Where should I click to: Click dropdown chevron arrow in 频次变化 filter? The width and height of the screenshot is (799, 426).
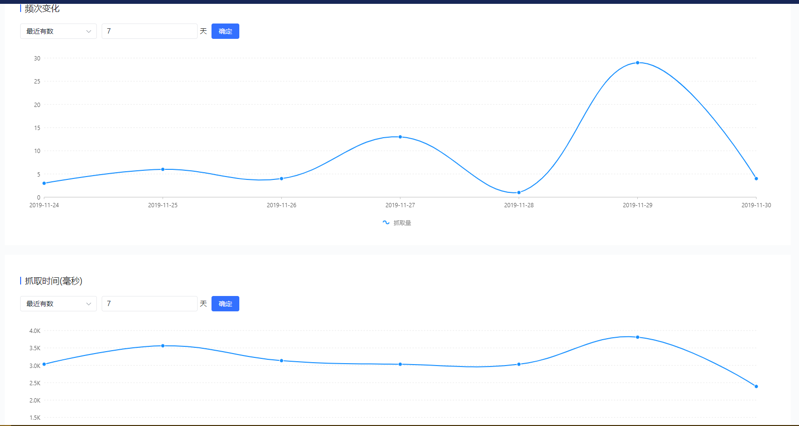88,32
